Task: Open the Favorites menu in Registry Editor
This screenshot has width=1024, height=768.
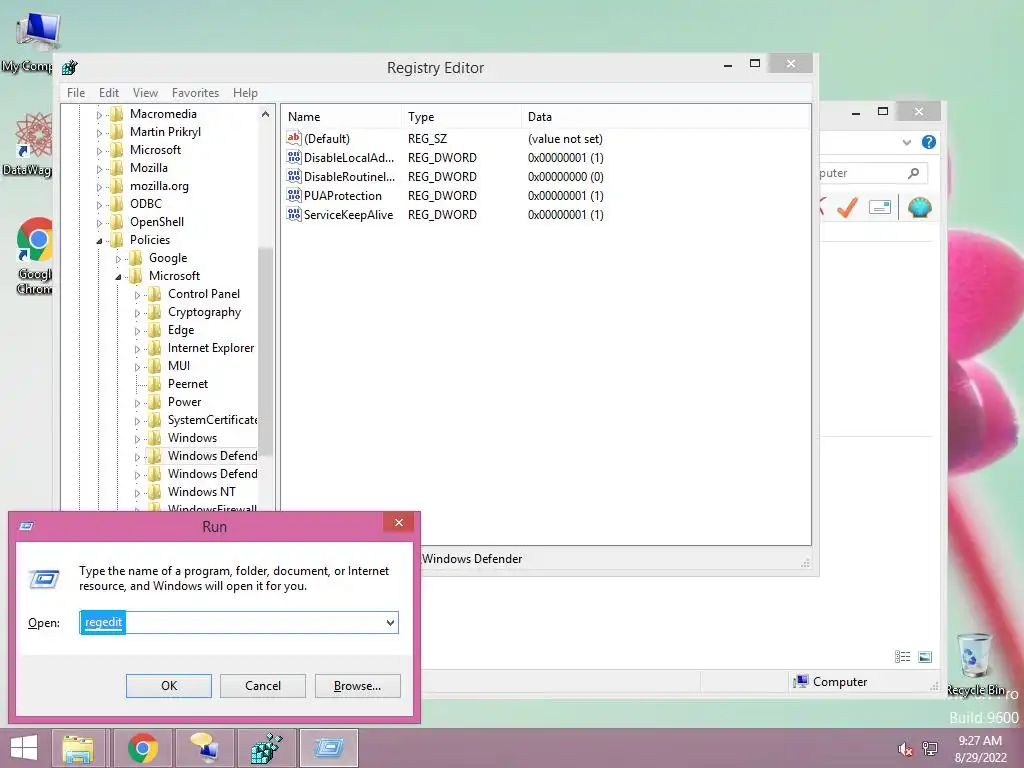Action: pos(195,93)
